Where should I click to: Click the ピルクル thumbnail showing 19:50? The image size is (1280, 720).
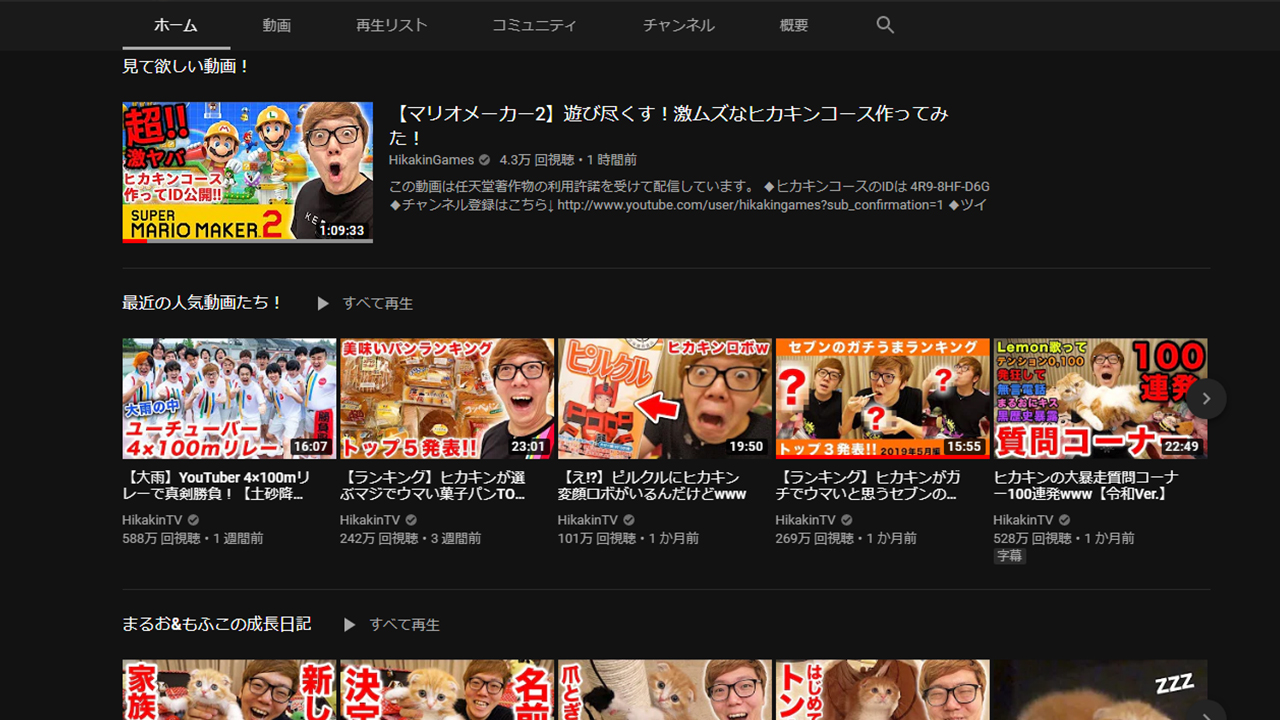point(665,399)
